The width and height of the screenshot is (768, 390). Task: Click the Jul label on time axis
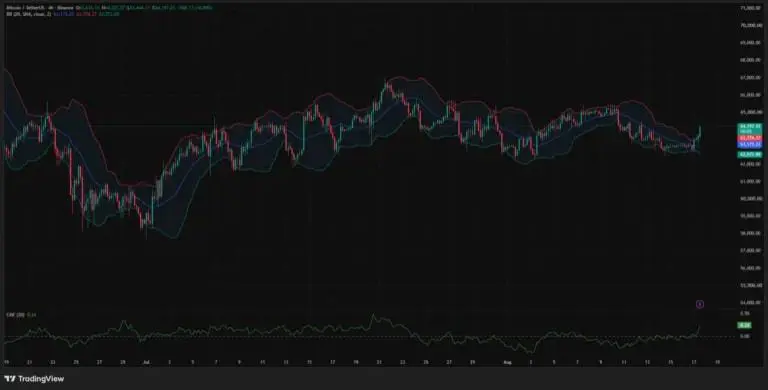[146, 362]
